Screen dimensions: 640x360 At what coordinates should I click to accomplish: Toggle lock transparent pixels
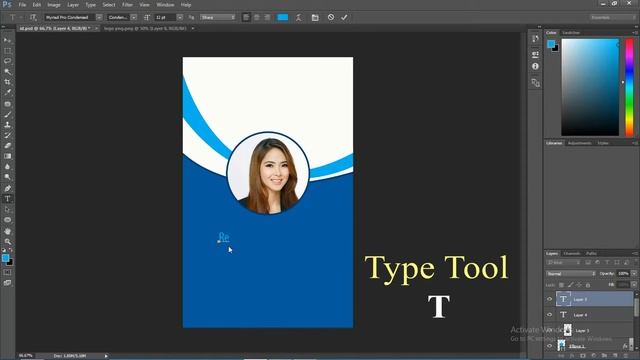[562, 284]
